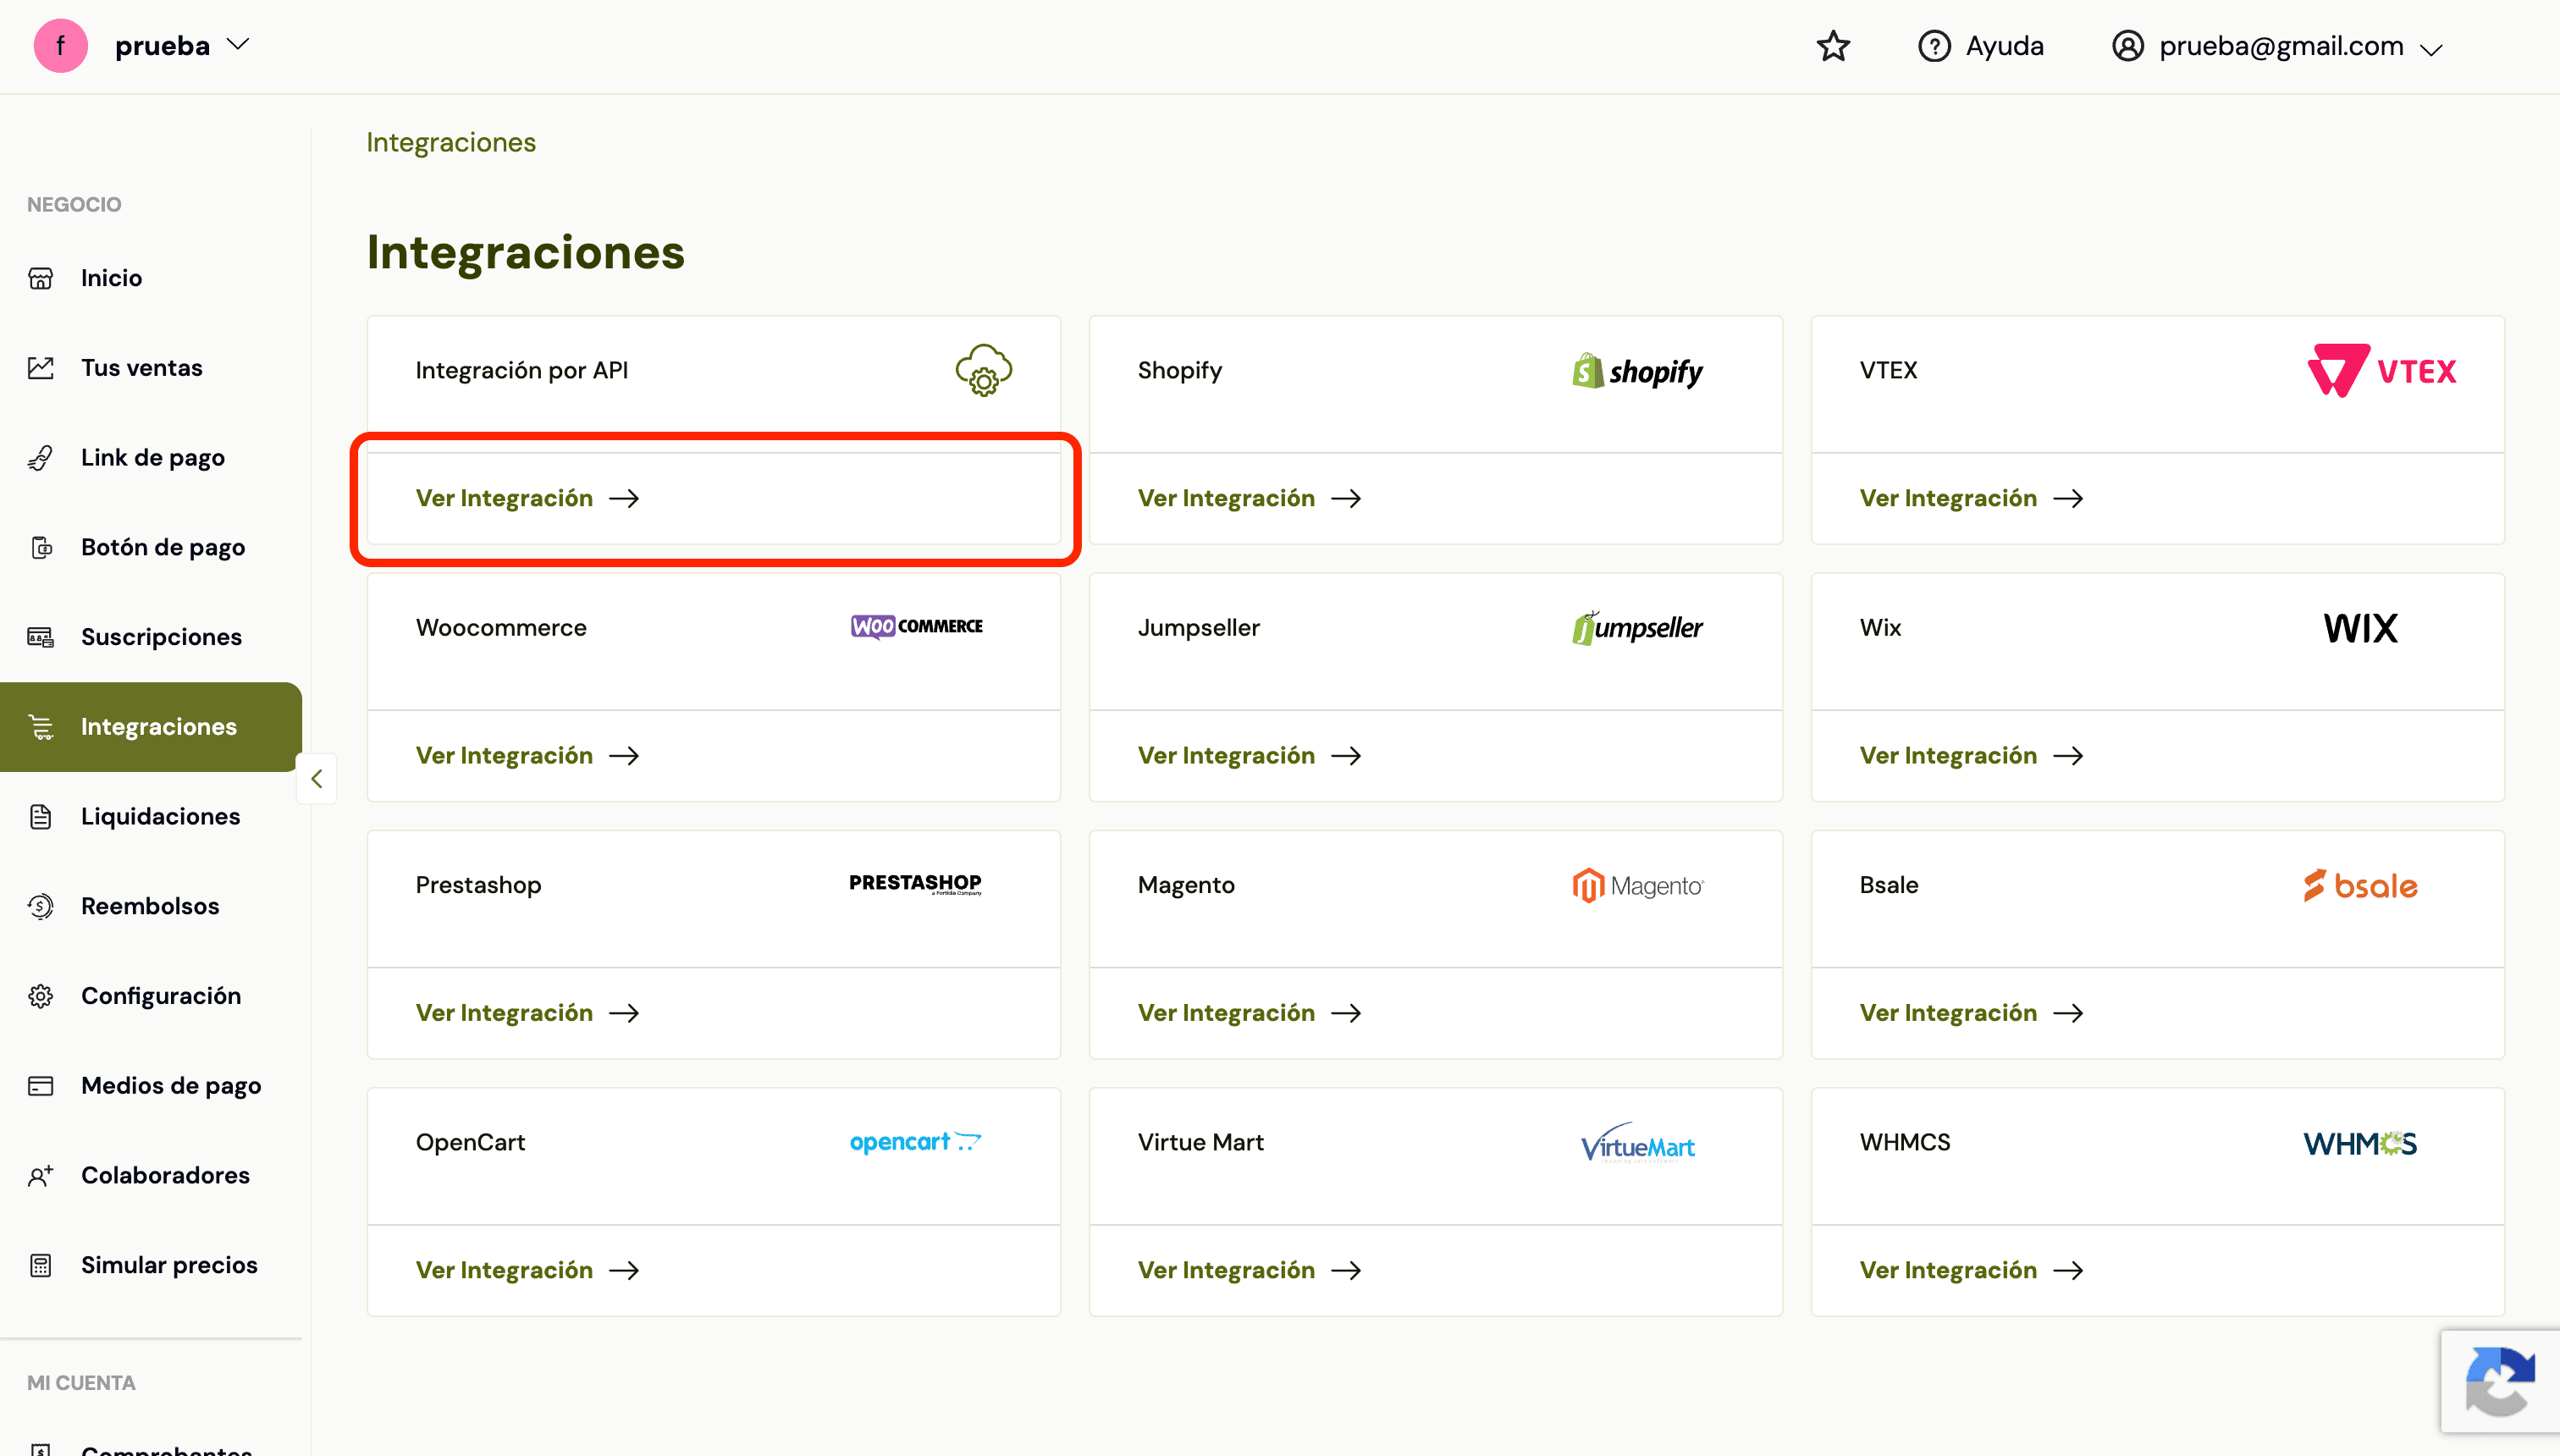Open Configuración settings
Image resolution: width=2560 pixels, height=1456 pixels.
tap(151, 996)
